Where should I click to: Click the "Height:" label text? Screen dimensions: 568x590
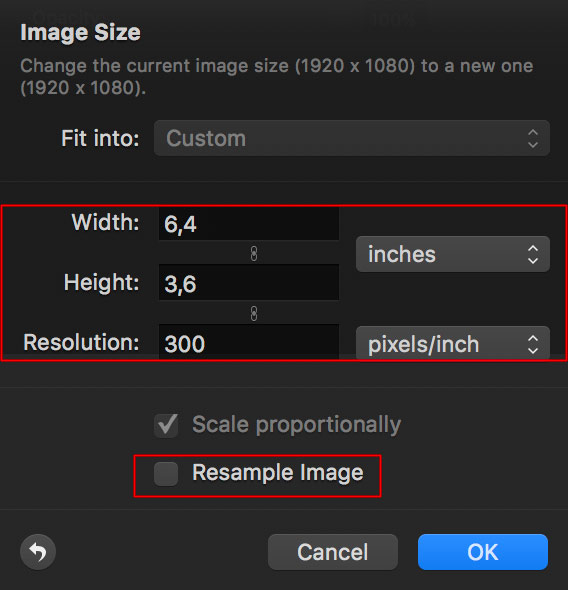click(x=102, y=282)
